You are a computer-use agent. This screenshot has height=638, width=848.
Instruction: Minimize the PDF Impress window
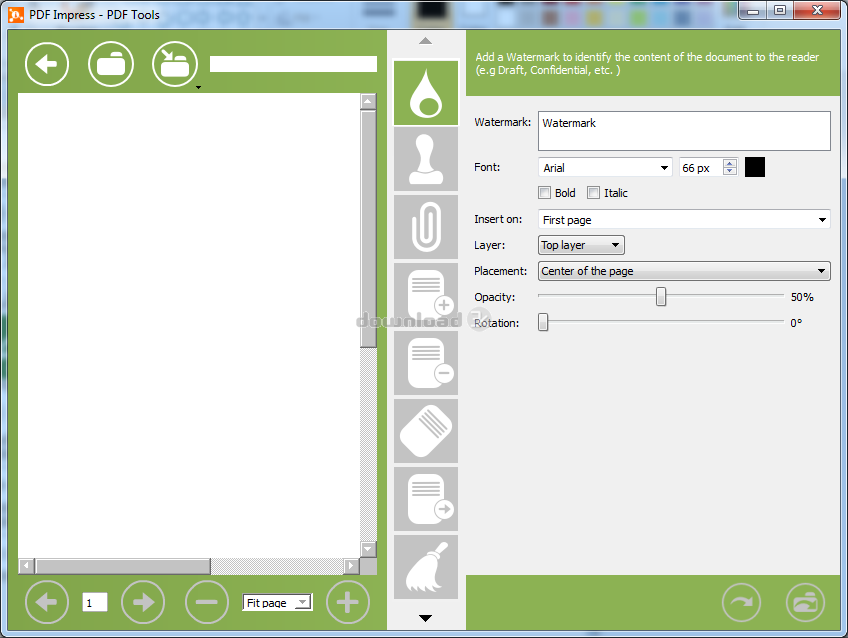[x=753, y=10]
